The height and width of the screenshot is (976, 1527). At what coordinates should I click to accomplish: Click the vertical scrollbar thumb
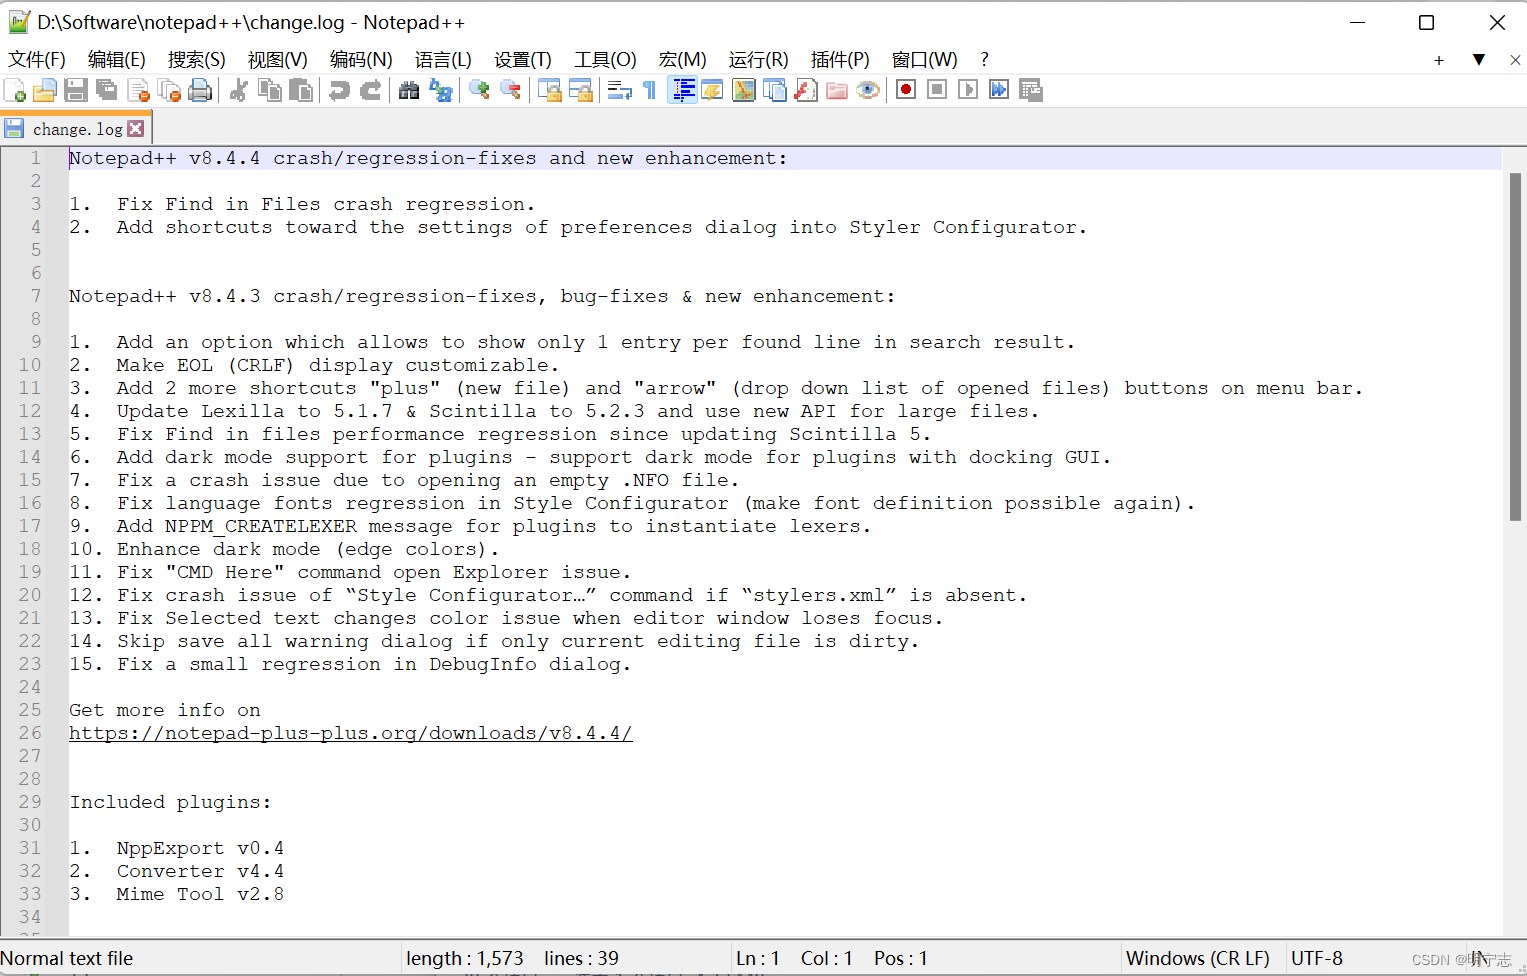click(x=1515, y=347)
